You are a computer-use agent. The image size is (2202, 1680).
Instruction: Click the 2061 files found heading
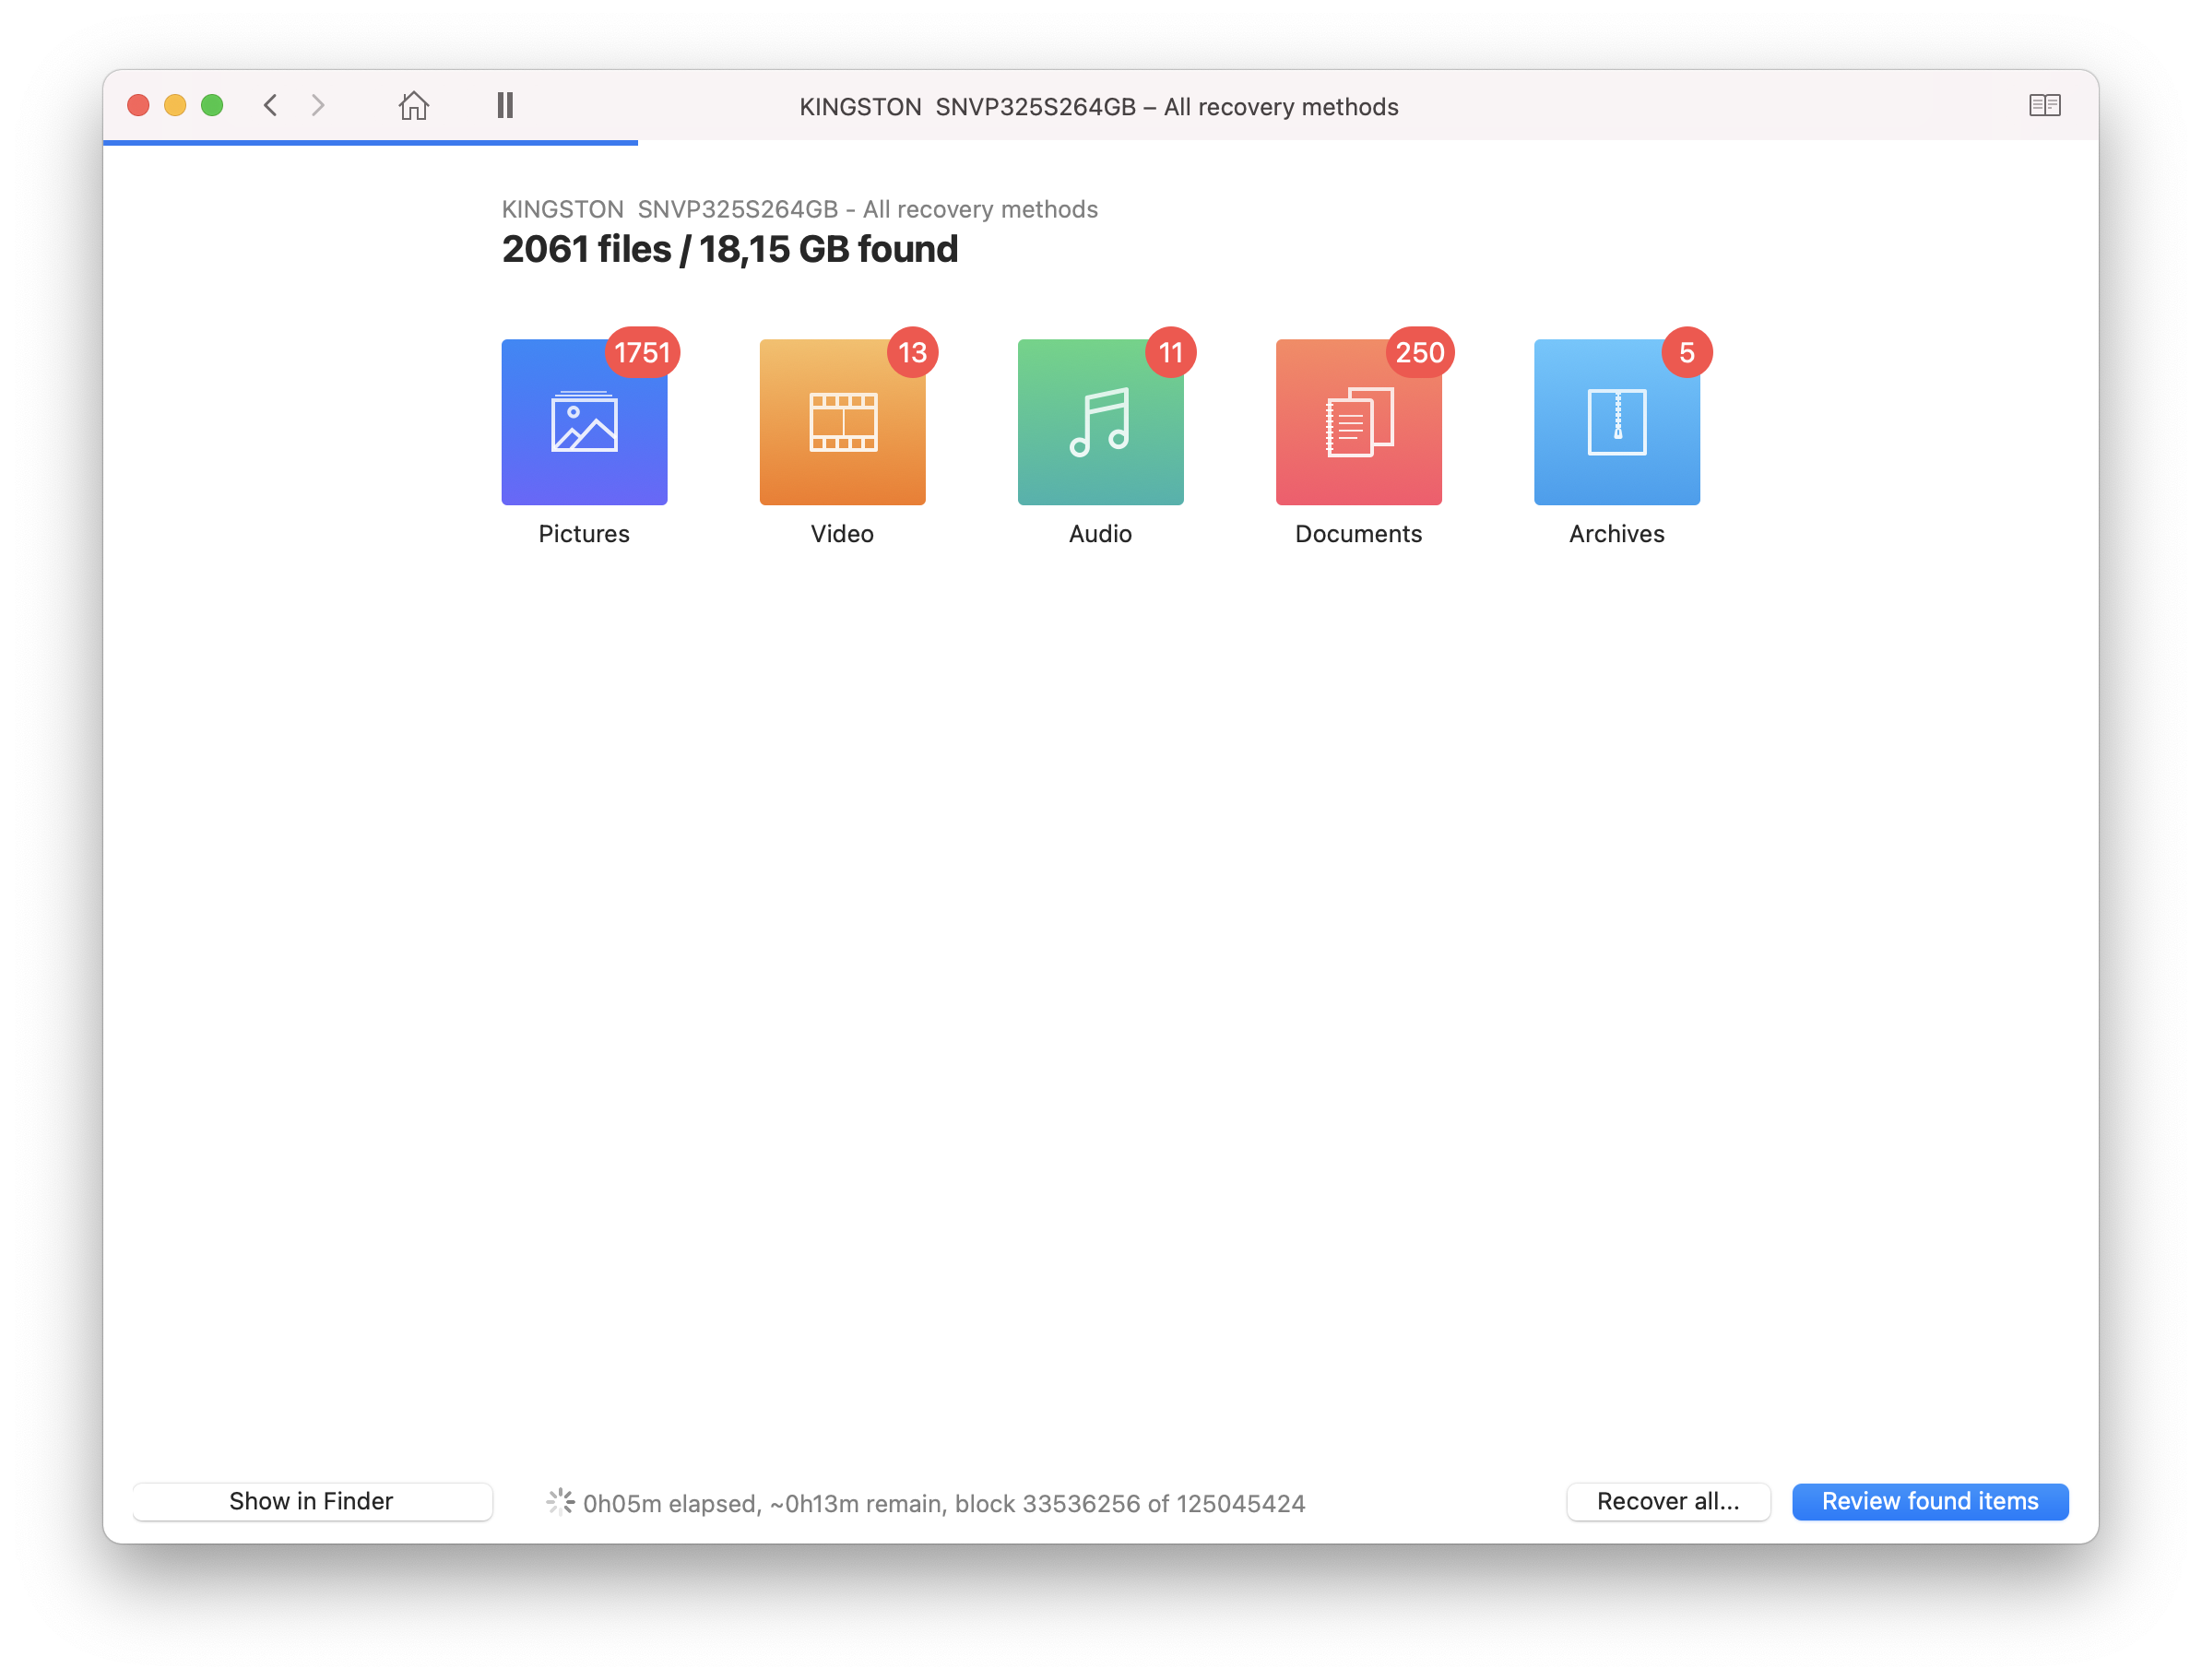(x=729, y=249)
